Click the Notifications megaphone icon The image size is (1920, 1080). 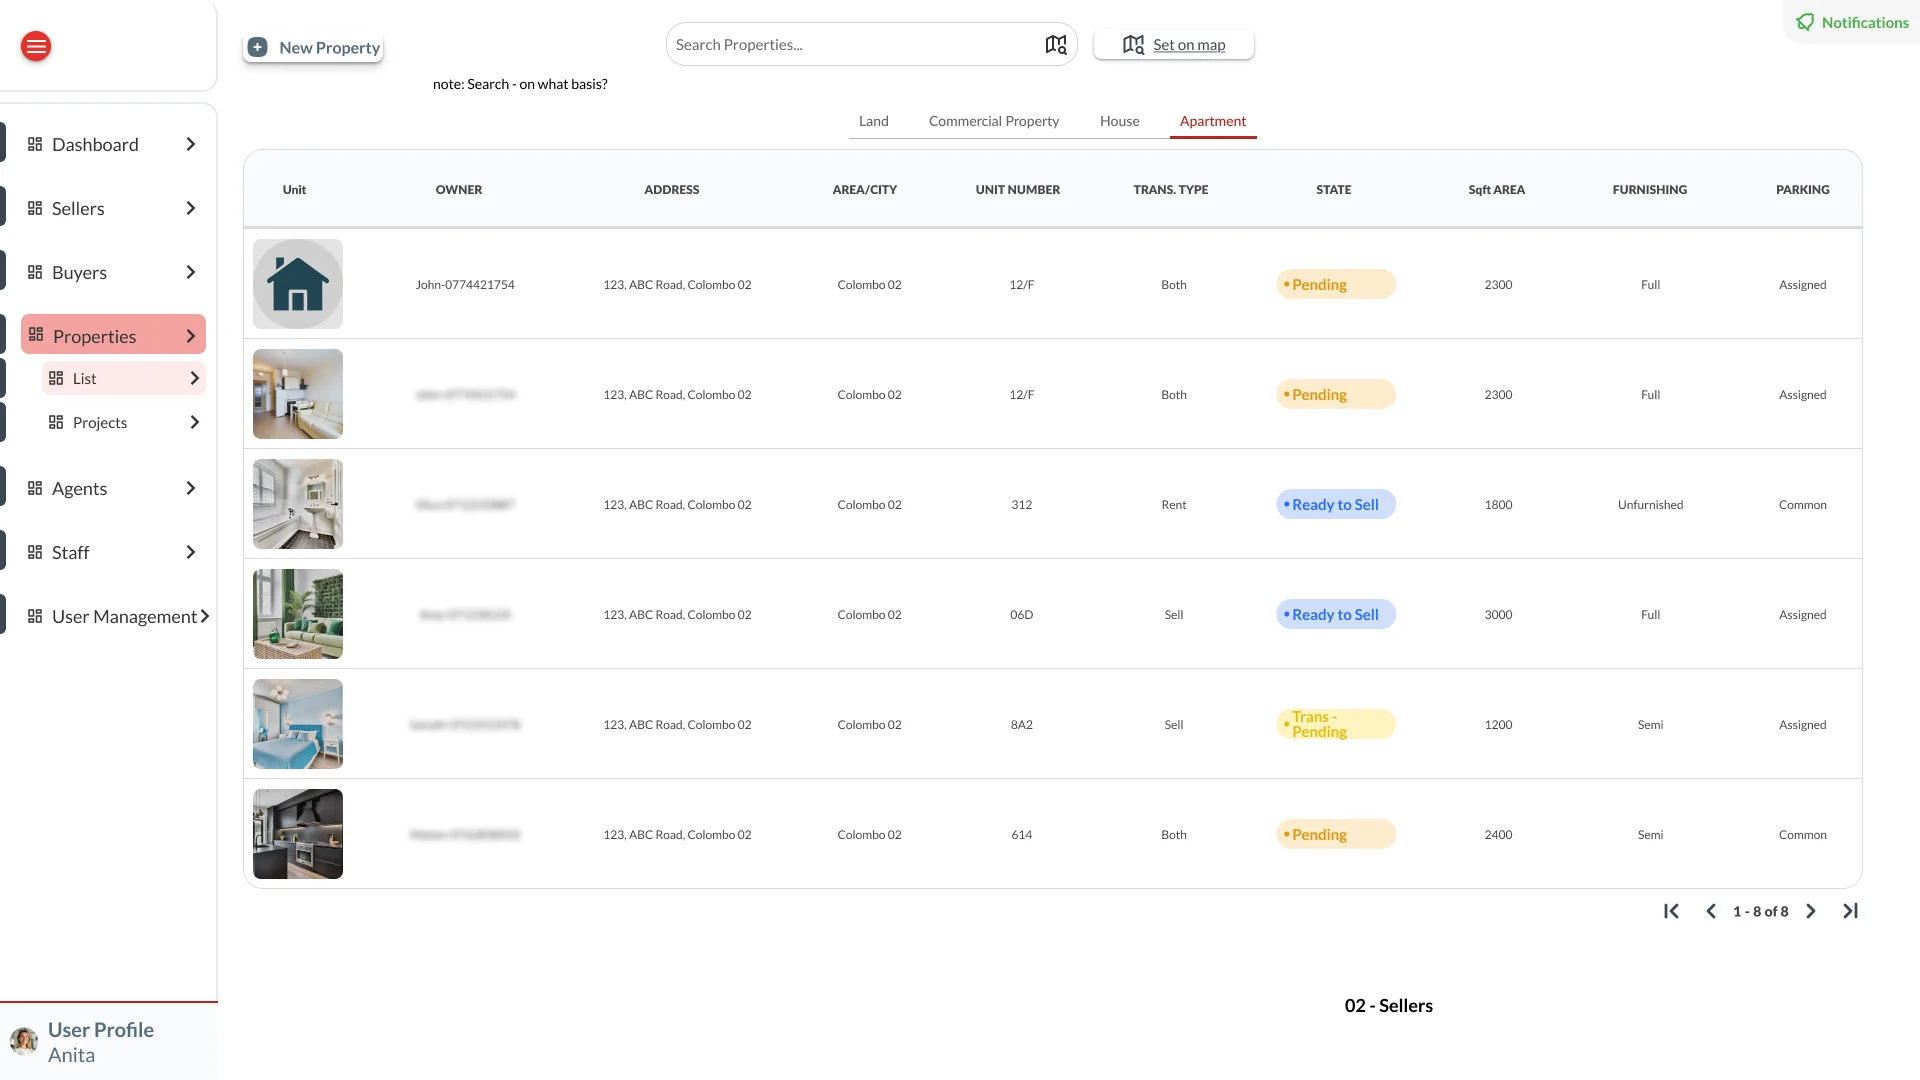point(1805,22)
